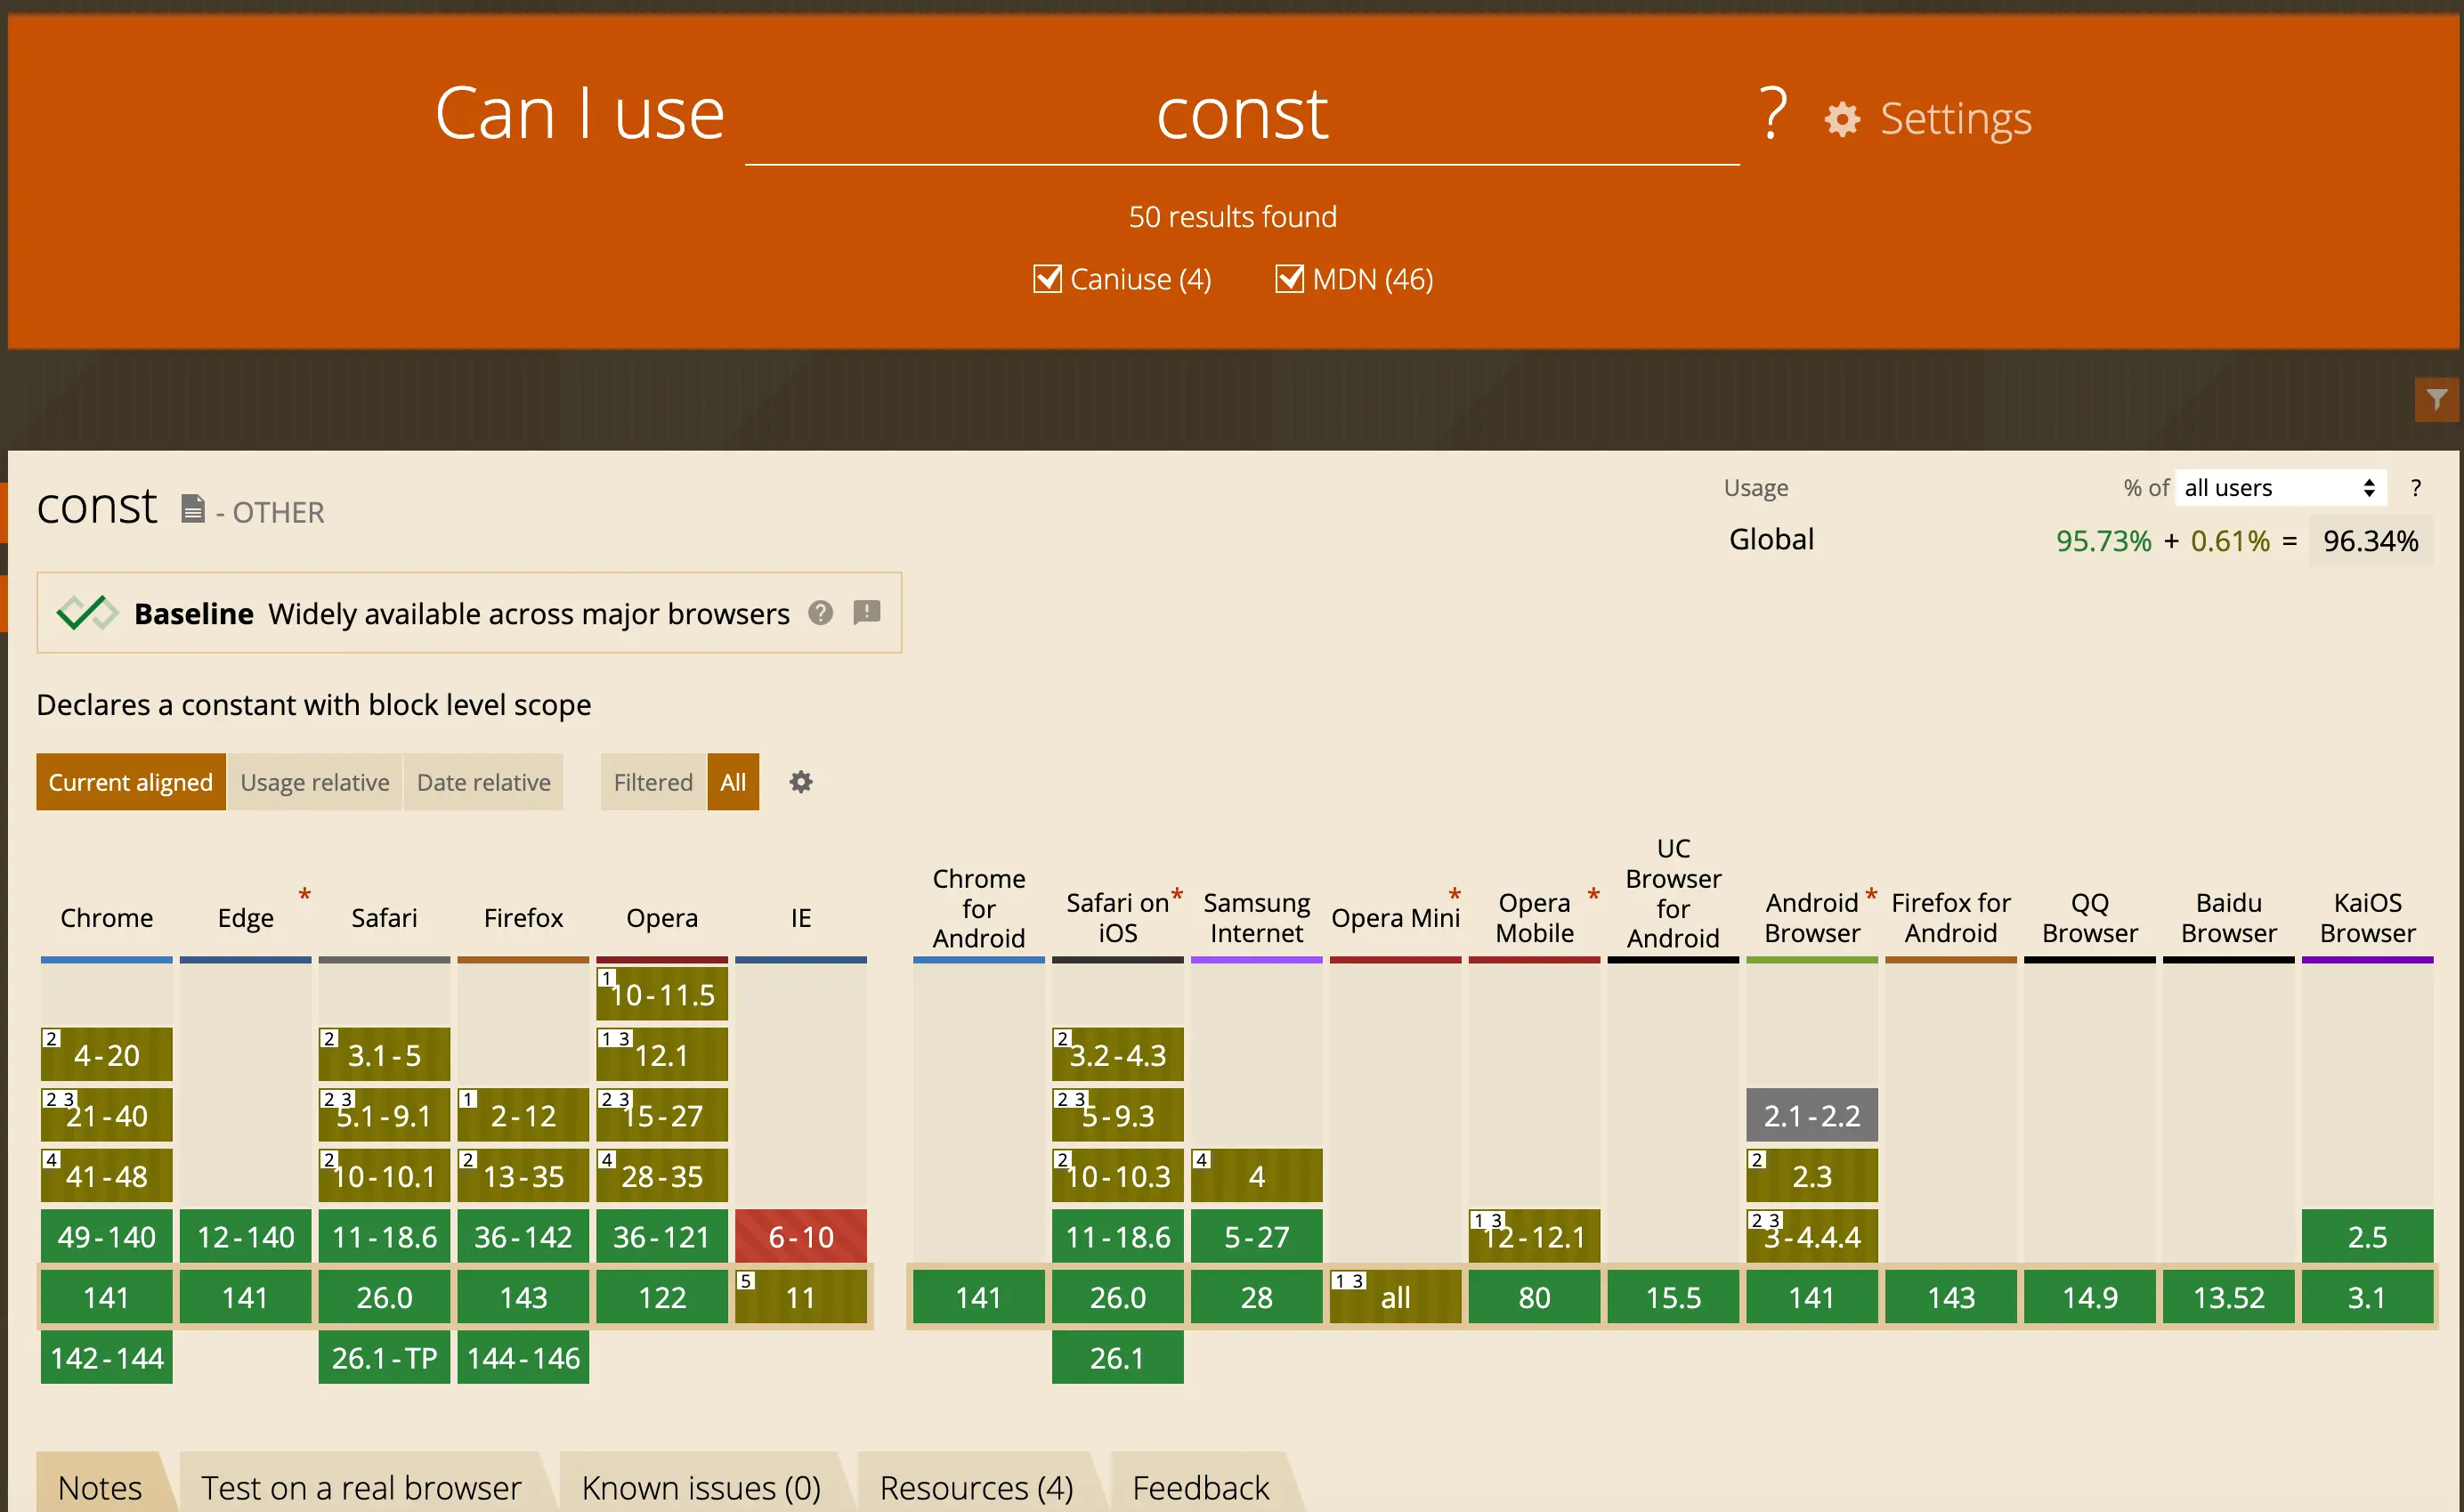Open the filter panel via the funnel icon
The image size is (2464, 1512).
(x=2437, y=399)
